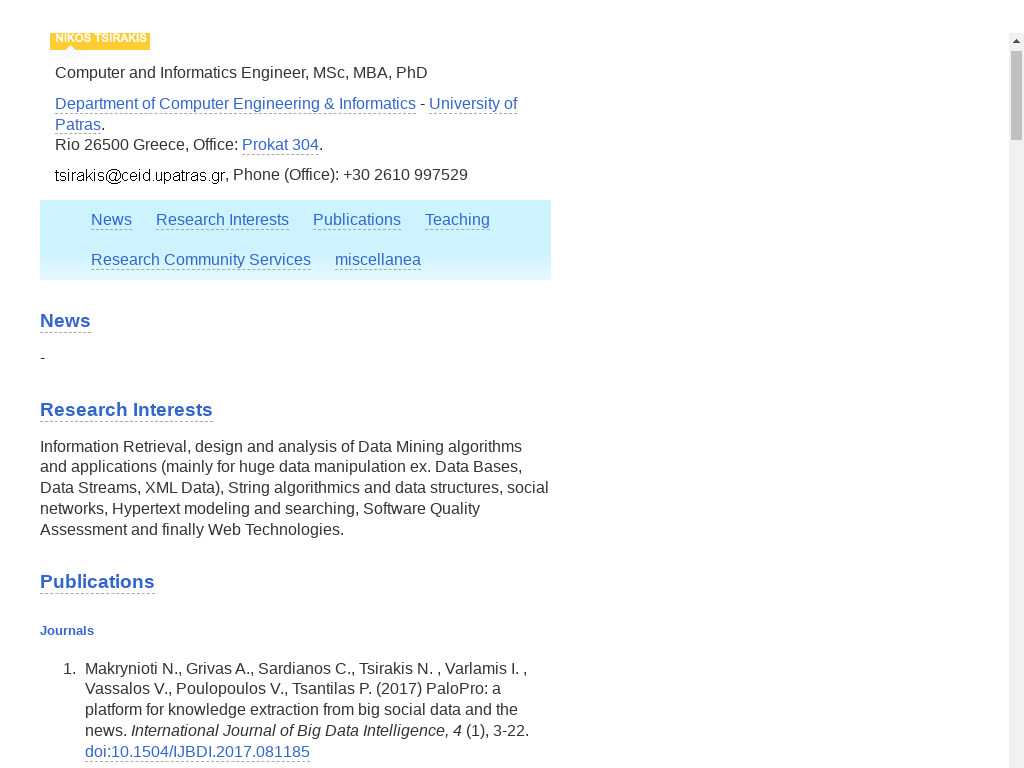Visit the University of Patras link
The image size is (1024, 768).
[x=472, y=104]
